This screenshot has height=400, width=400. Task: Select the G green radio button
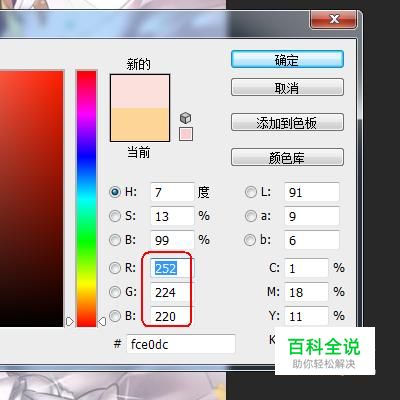pos(115,292)
